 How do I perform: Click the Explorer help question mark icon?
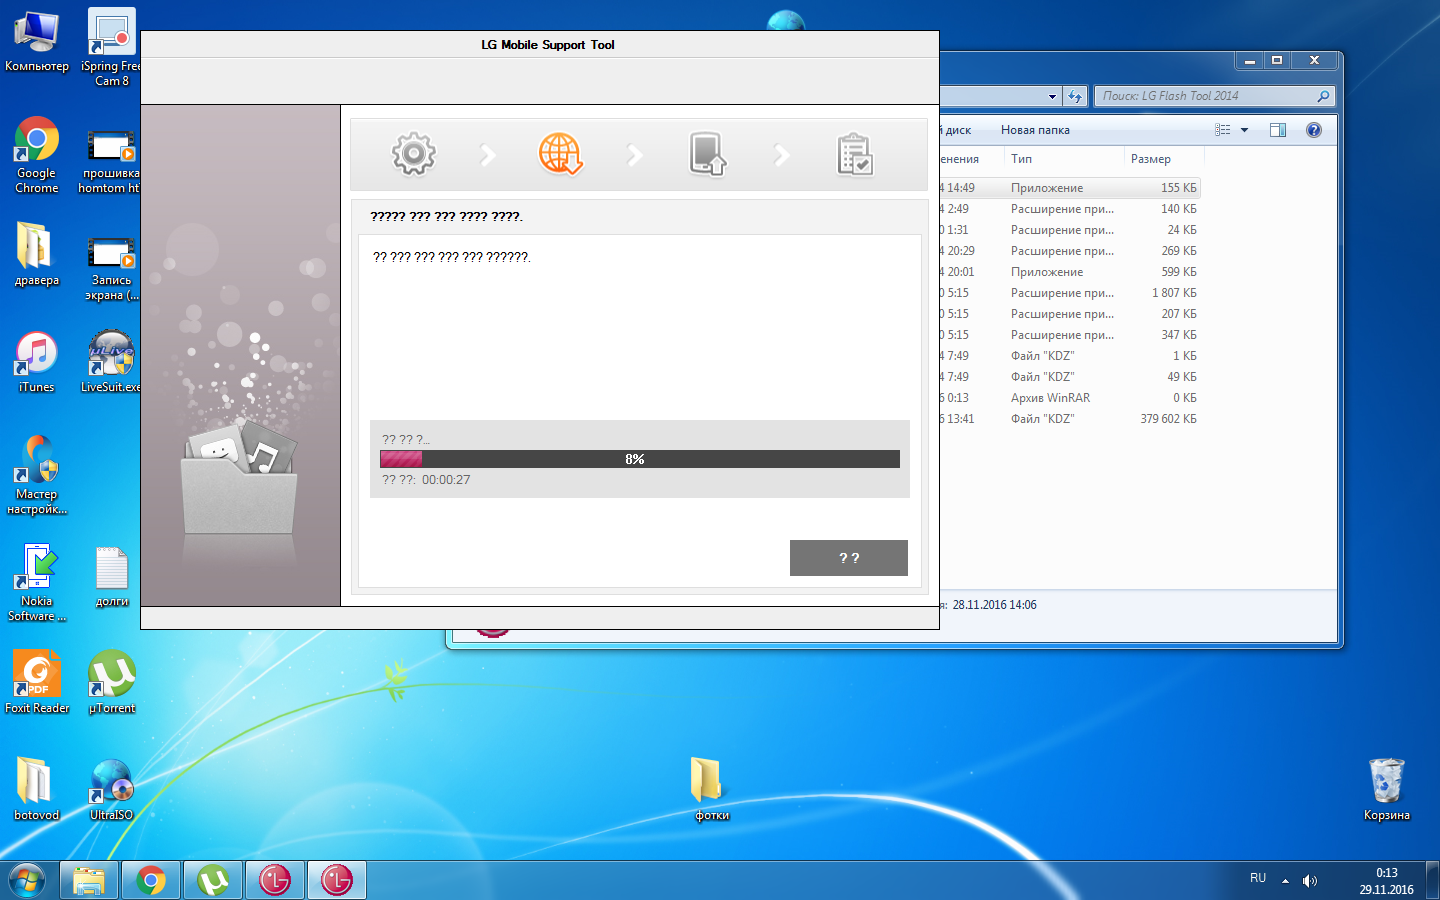click(1314, 130)
